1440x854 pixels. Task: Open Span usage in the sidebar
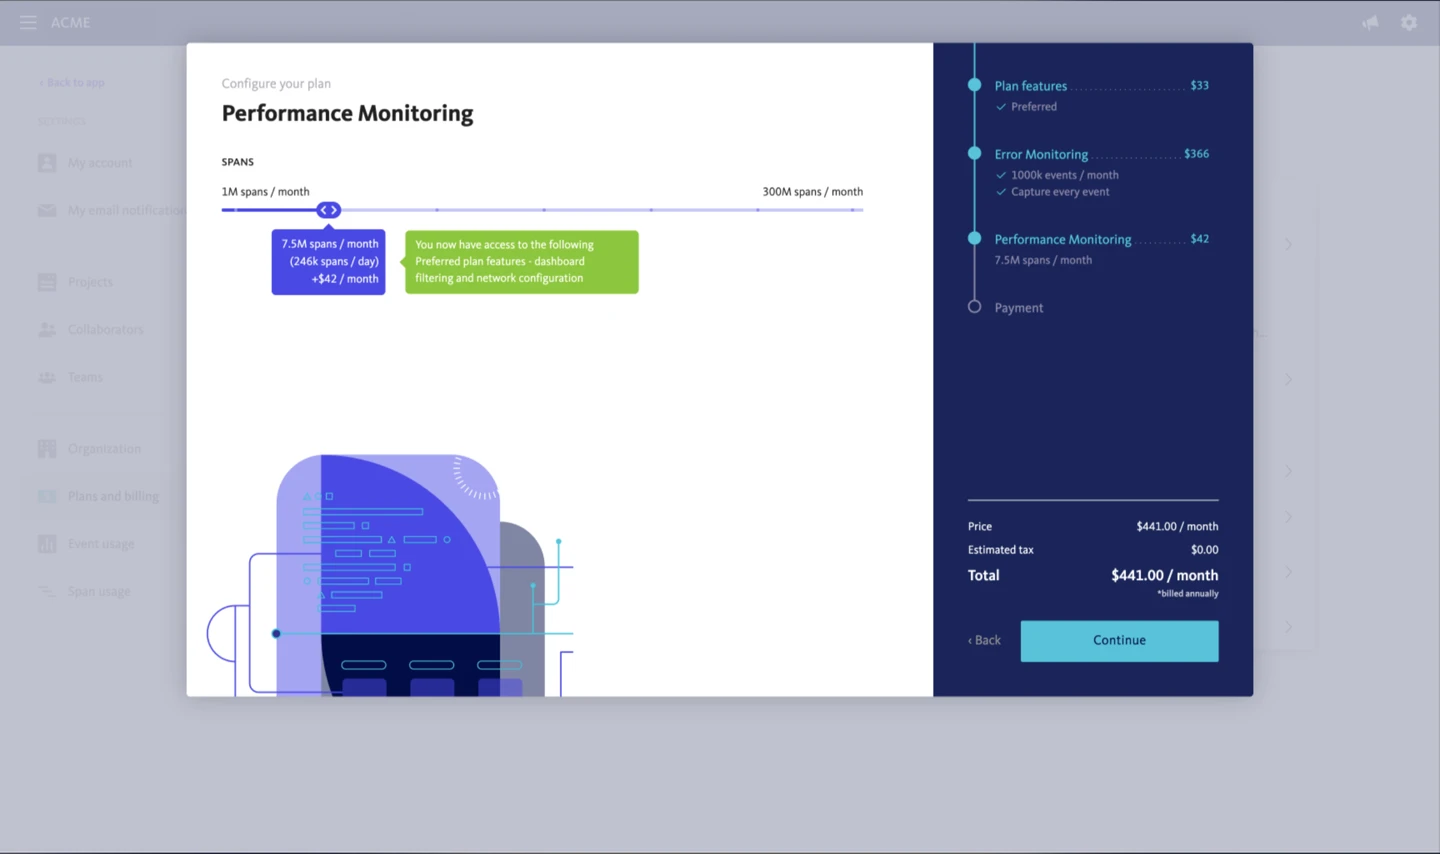[99, 591]
